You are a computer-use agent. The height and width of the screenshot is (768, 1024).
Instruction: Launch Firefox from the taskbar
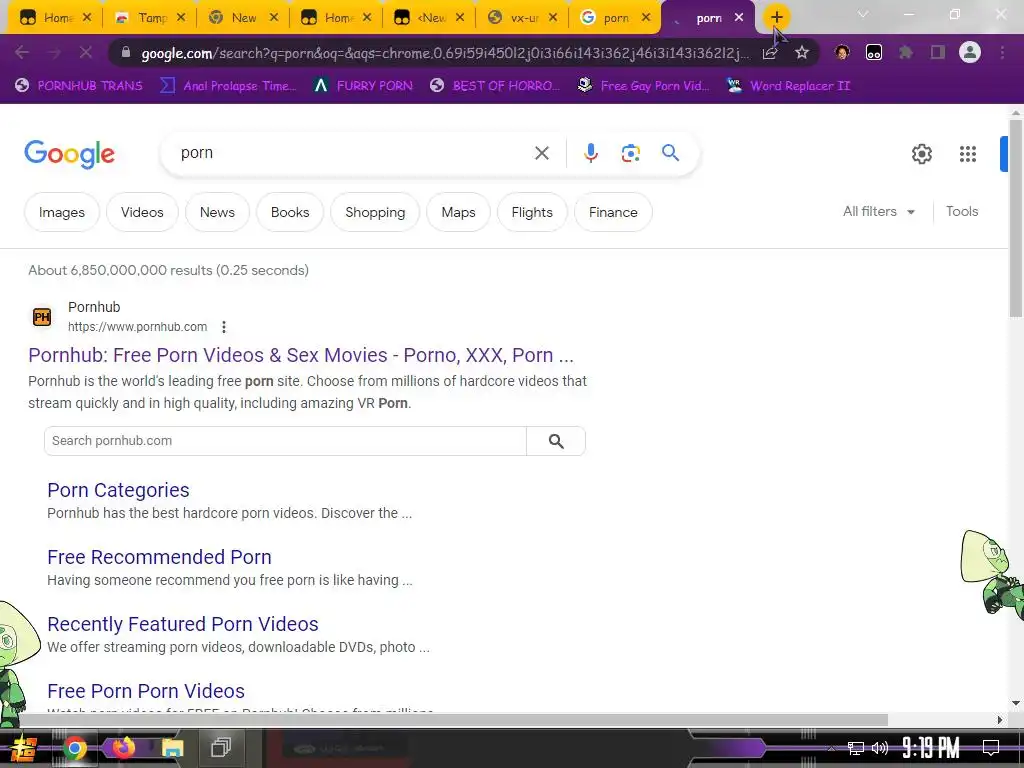(123, 748)
